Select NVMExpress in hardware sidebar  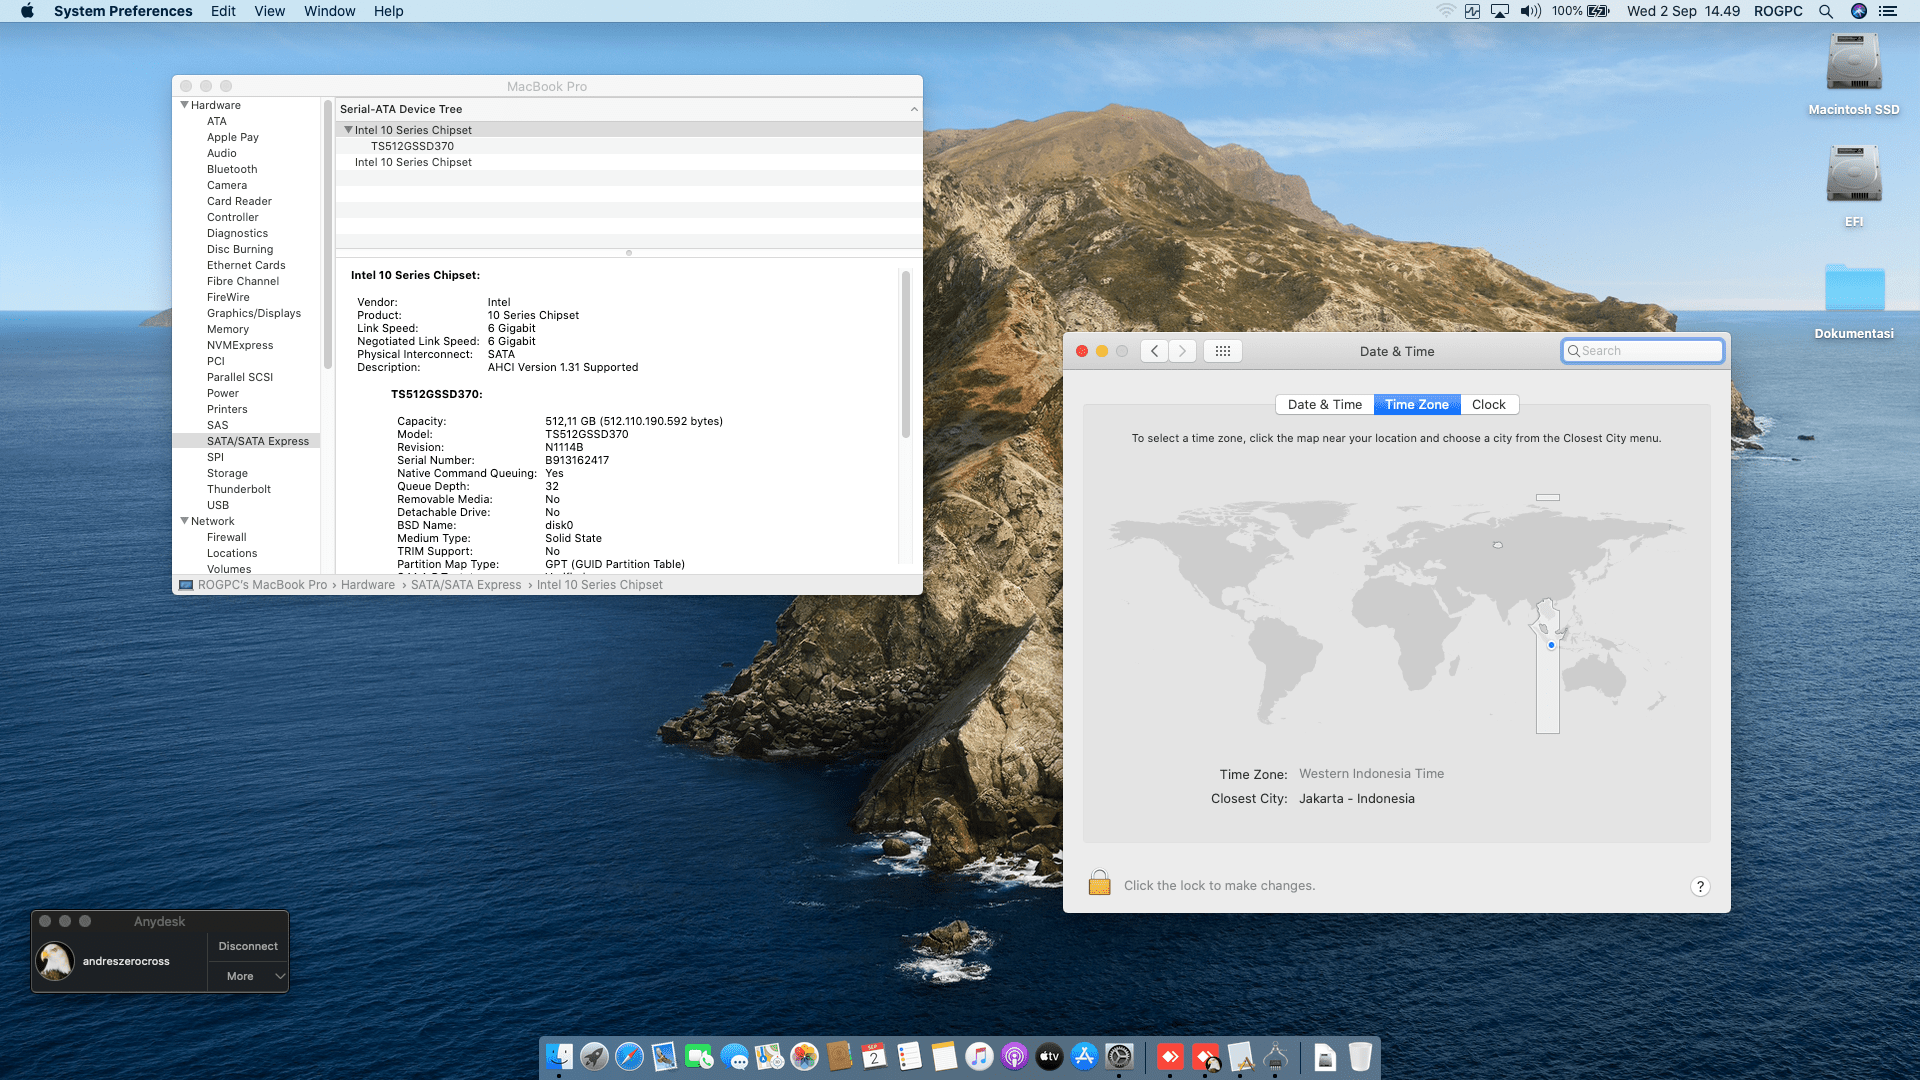coord(240,345)
